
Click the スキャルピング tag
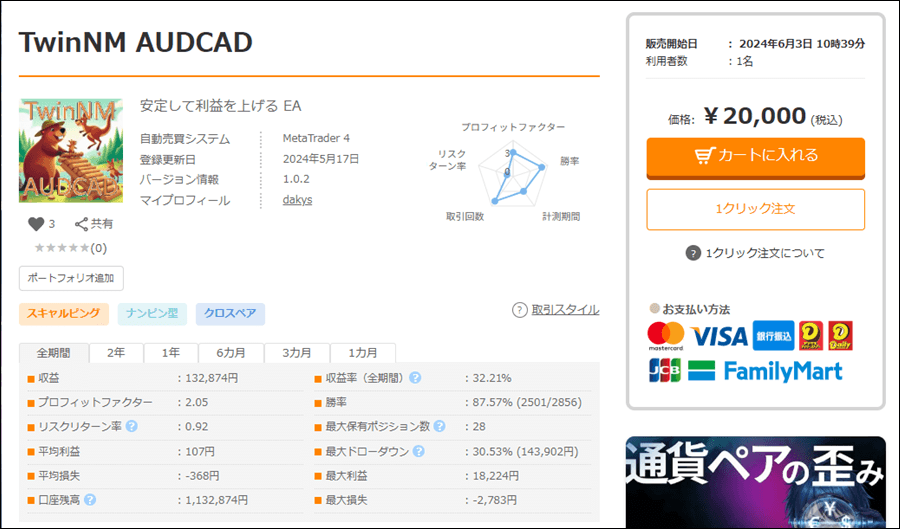[63, 314]
